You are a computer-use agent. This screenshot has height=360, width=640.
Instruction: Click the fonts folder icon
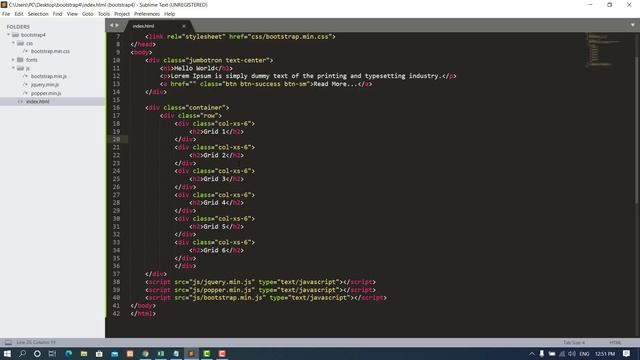(20, 60)
